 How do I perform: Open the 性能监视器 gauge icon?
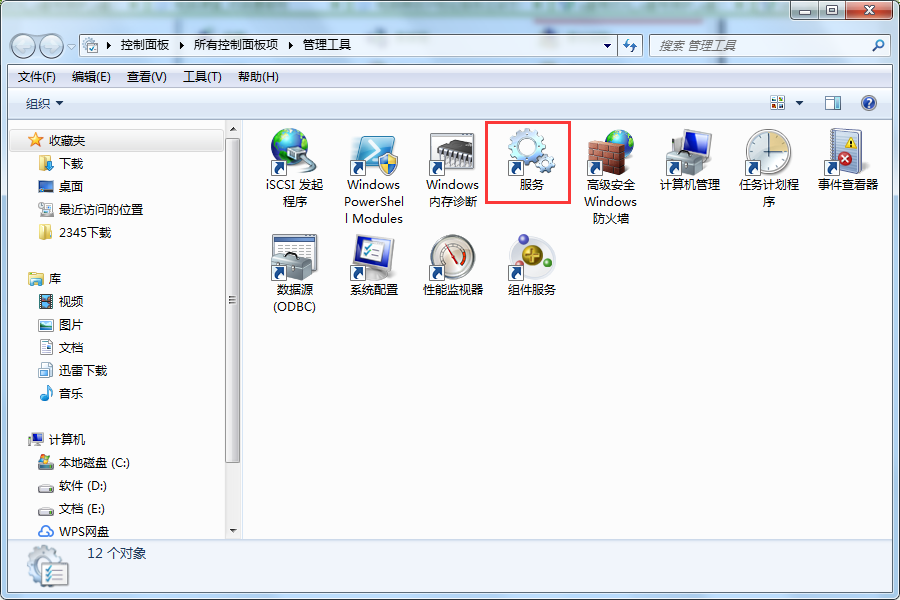click(452, 258)
